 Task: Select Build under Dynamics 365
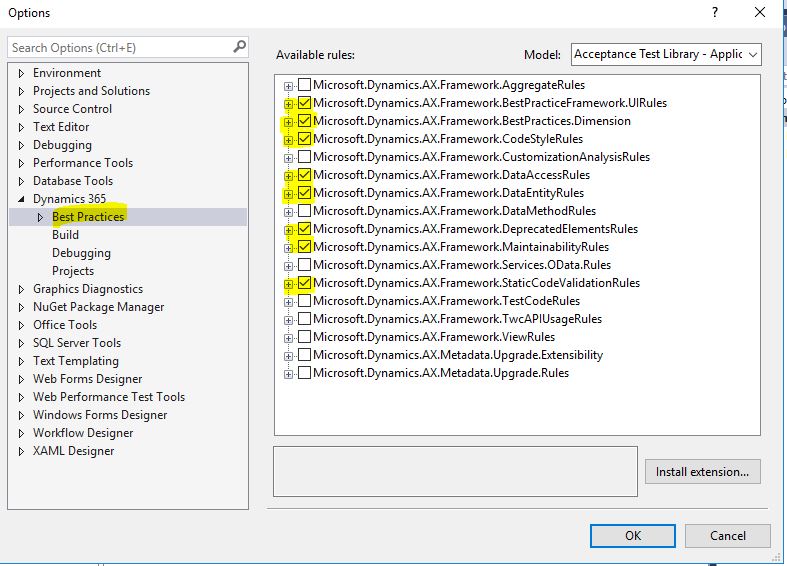(65, 235)
